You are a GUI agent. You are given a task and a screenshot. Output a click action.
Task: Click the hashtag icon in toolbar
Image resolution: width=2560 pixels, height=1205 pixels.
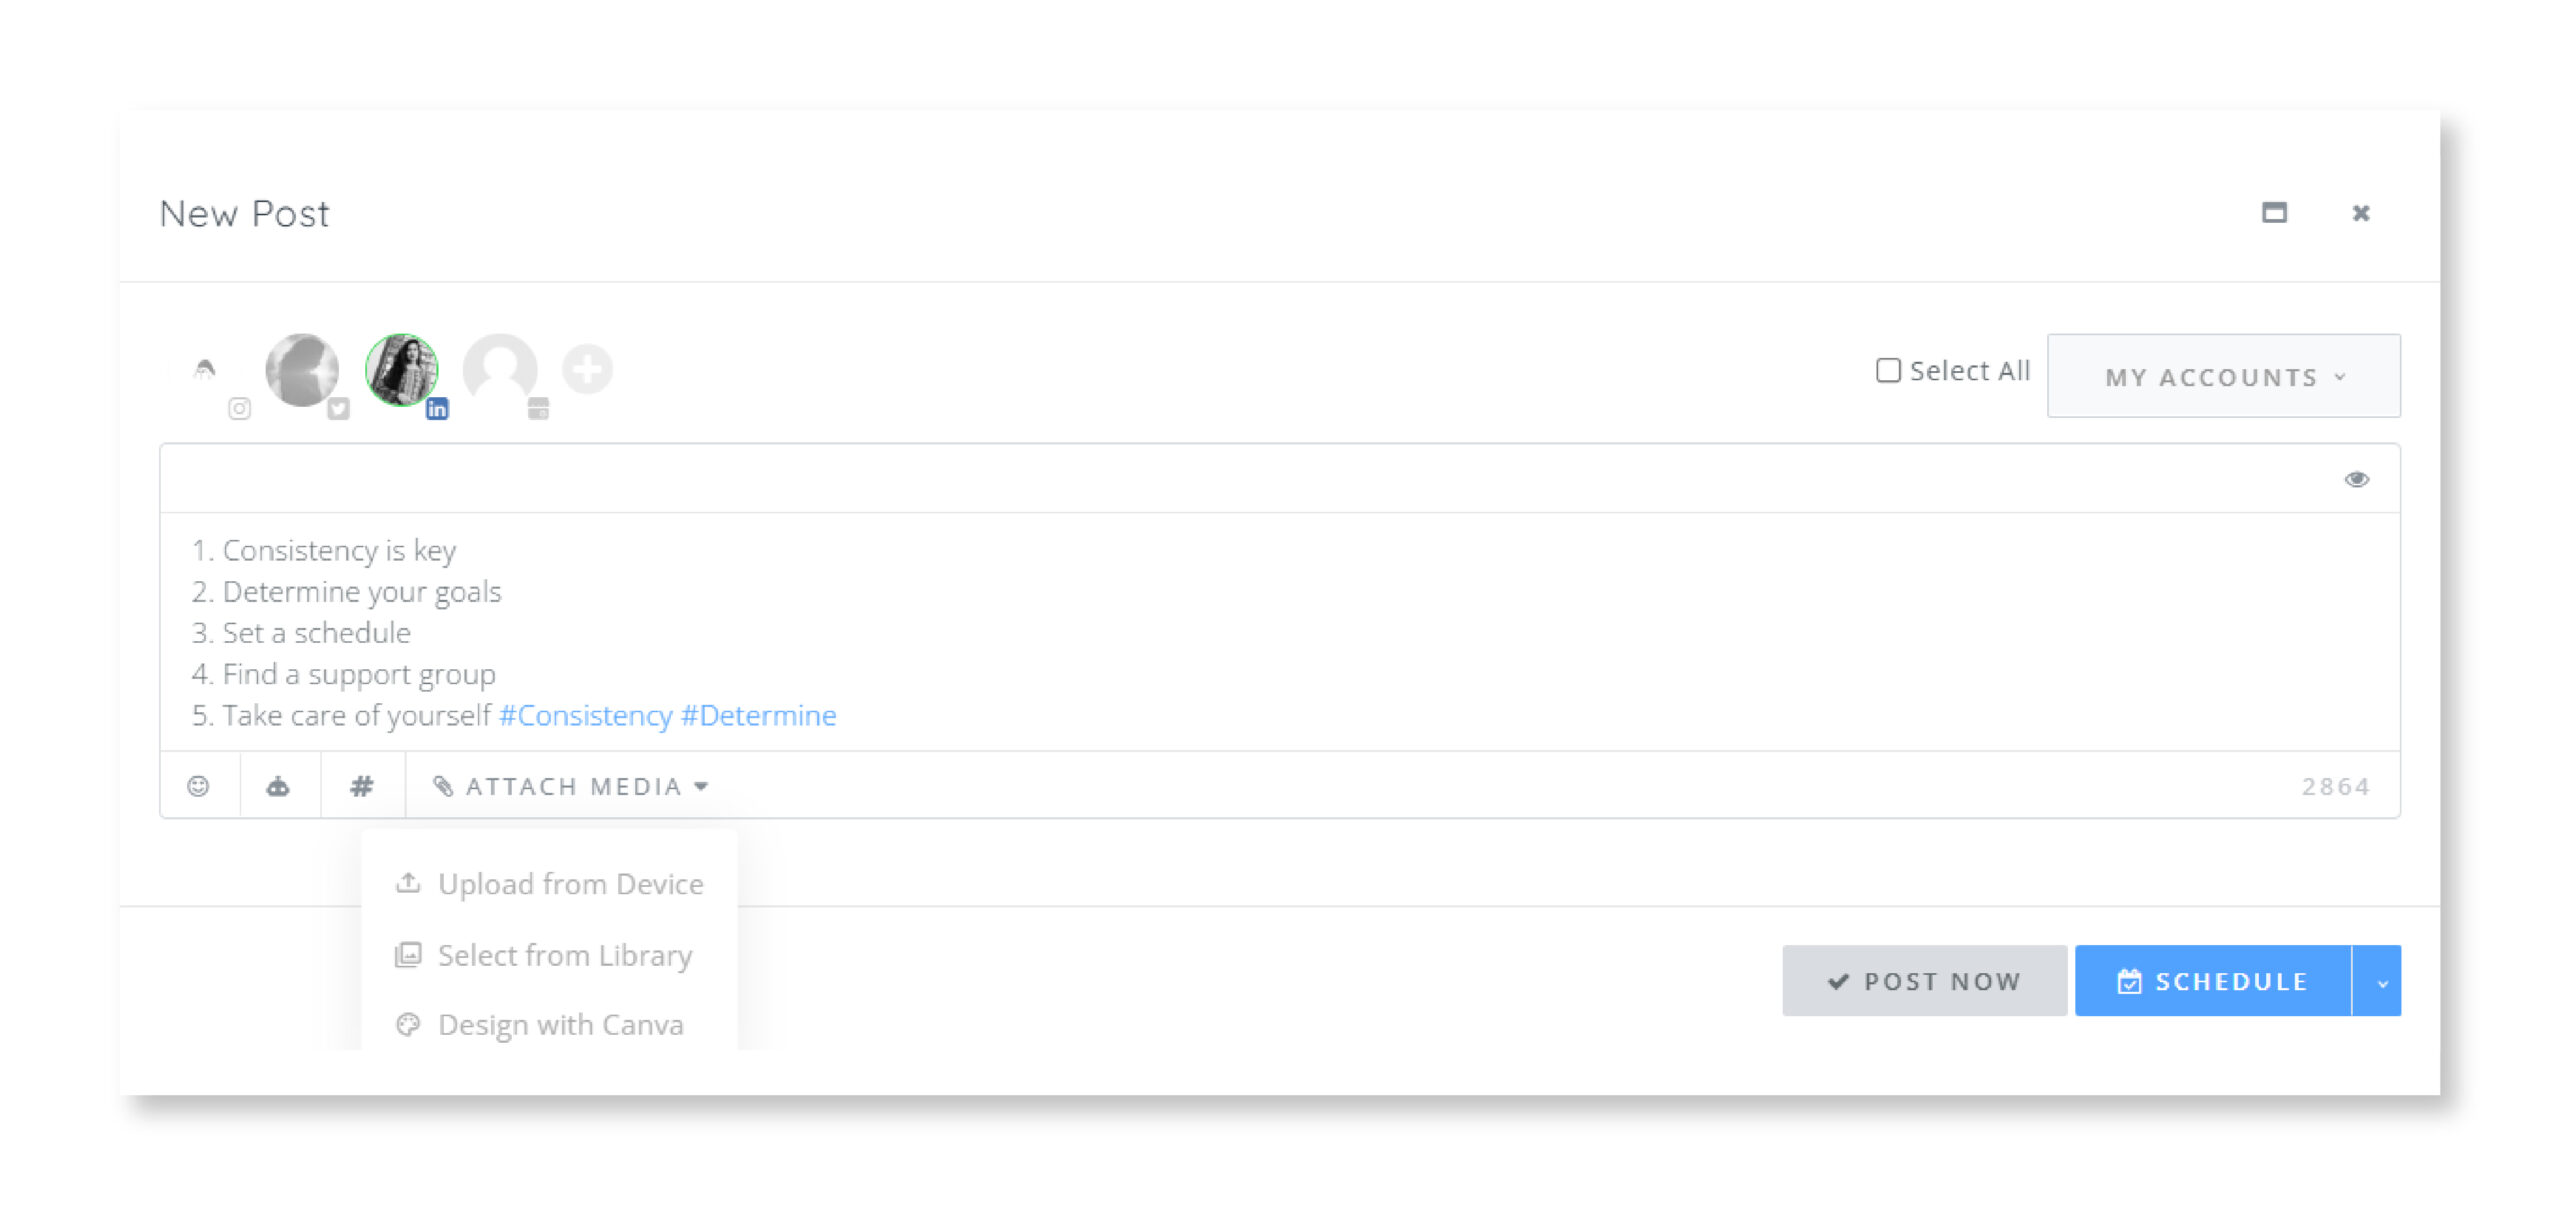coord(362,785)
